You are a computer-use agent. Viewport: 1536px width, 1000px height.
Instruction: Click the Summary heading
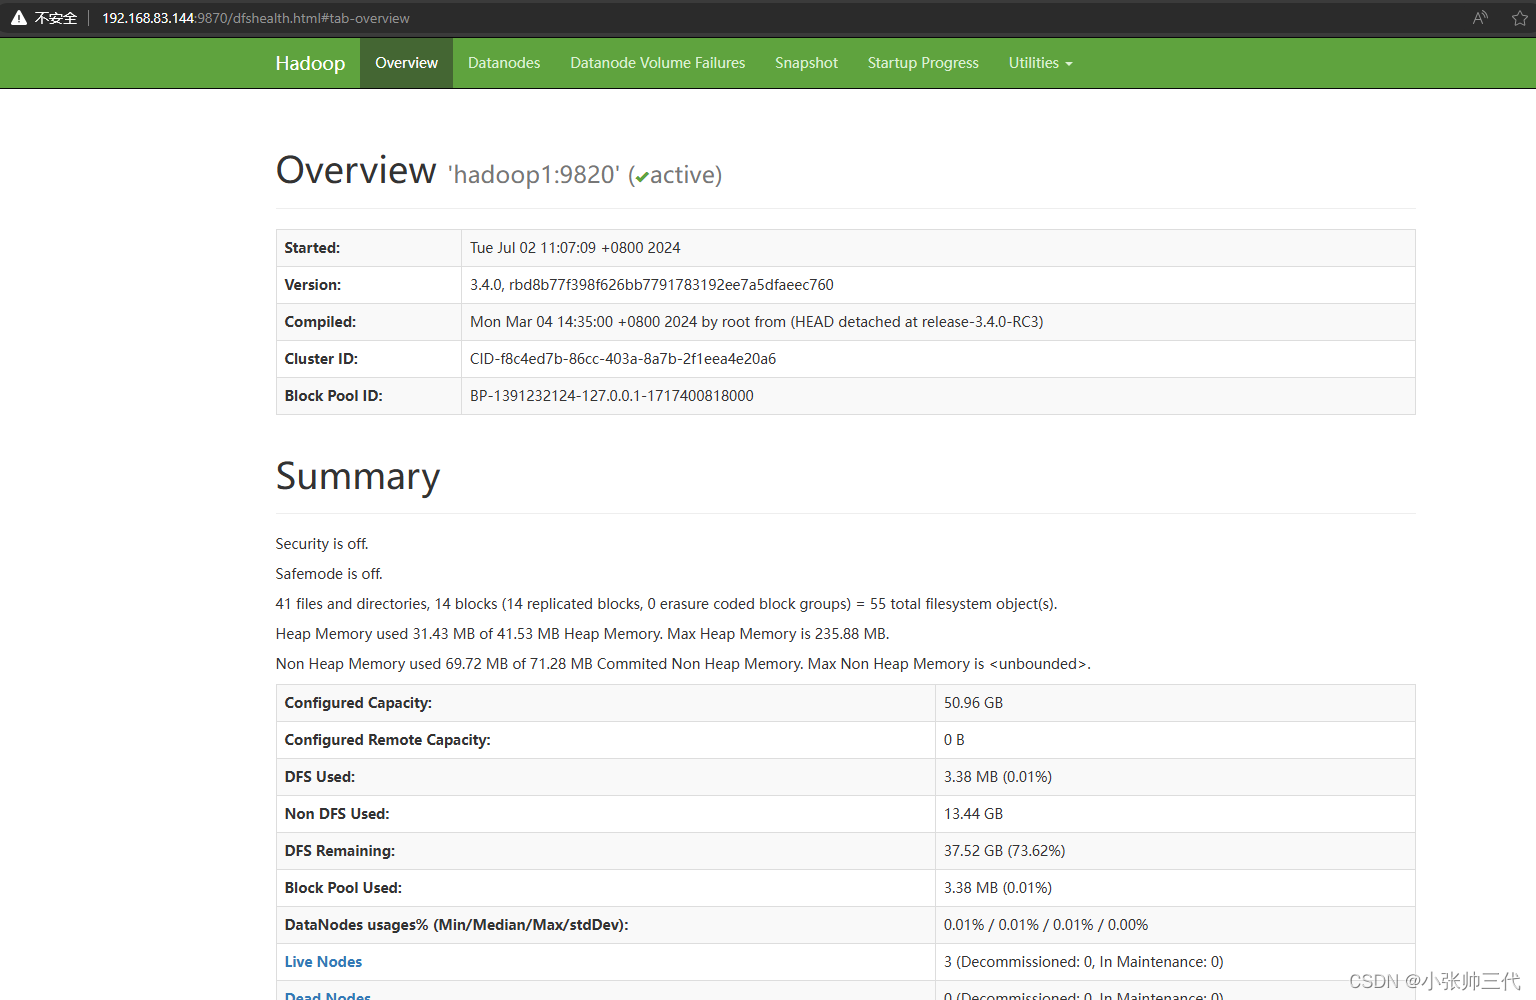pyautogui.click(x=358, y=477)
